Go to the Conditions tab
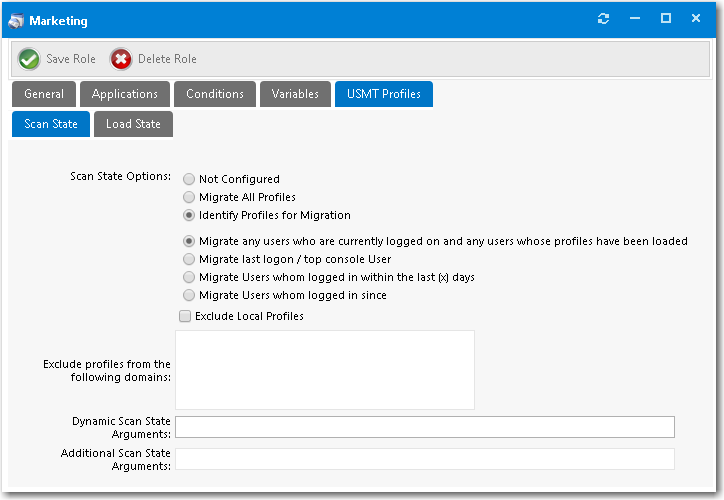Viewport: 724px width, 500px height. coord(215,94)
